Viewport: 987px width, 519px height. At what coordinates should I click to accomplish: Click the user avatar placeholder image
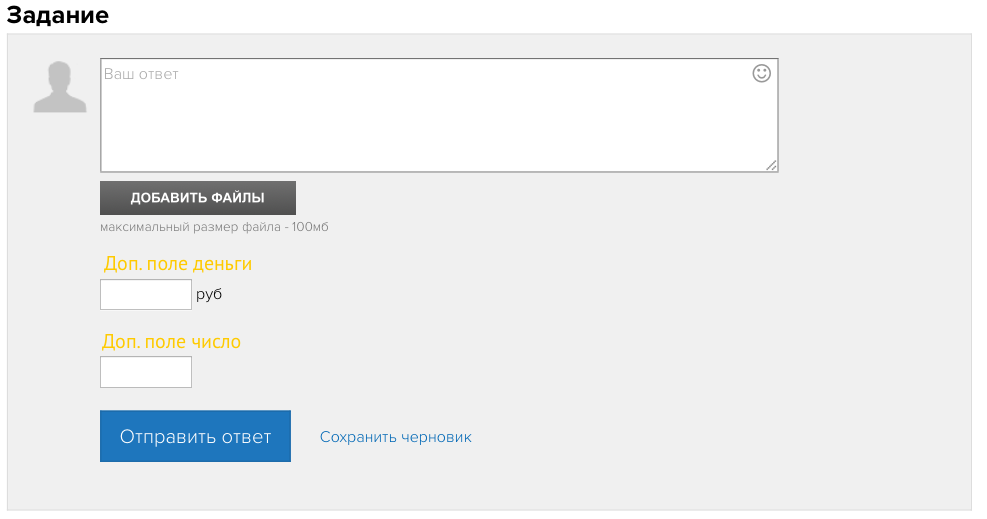tap(60, 87)
